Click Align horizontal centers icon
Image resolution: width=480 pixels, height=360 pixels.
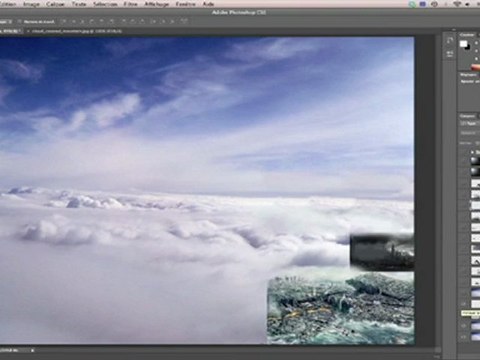[102, 21]
